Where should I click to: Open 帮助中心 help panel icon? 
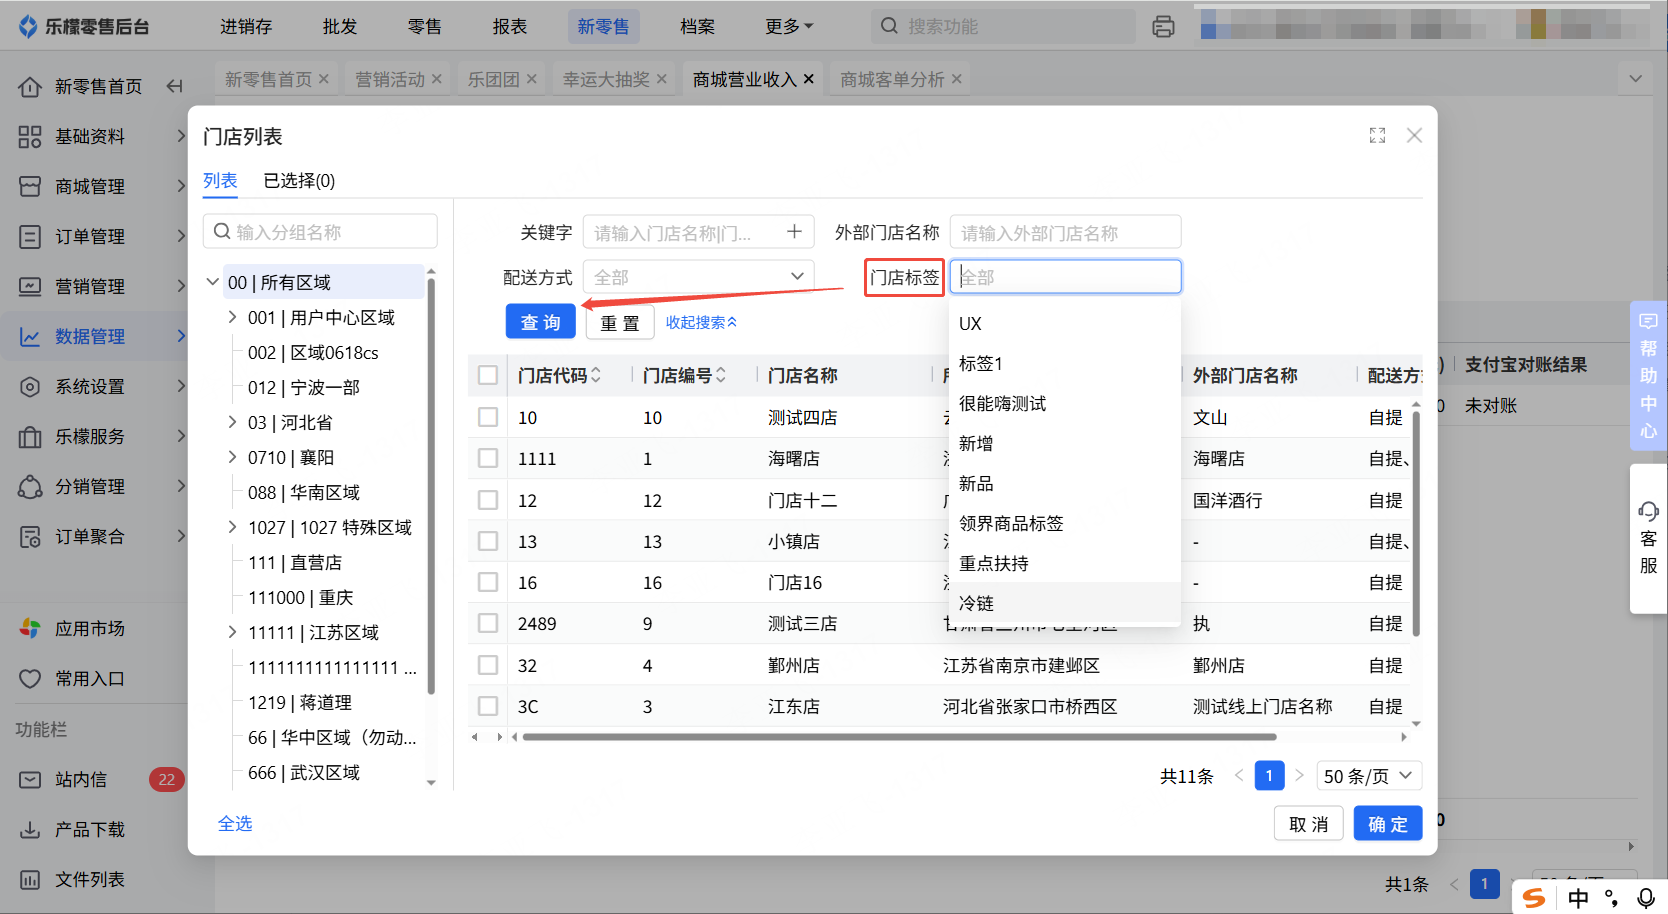tap(1648, 322)
